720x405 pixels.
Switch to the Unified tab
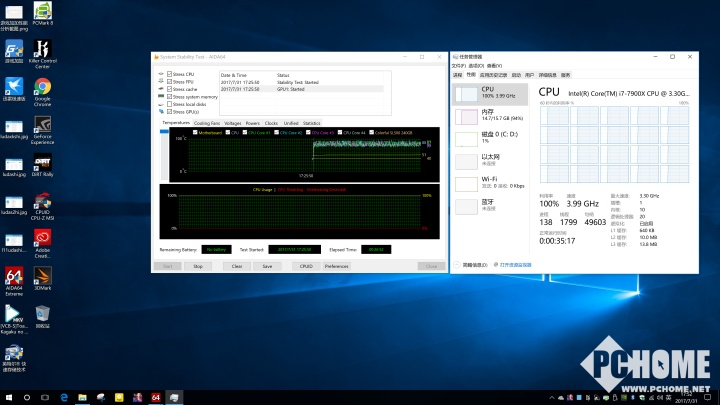(x=291, y=123)
